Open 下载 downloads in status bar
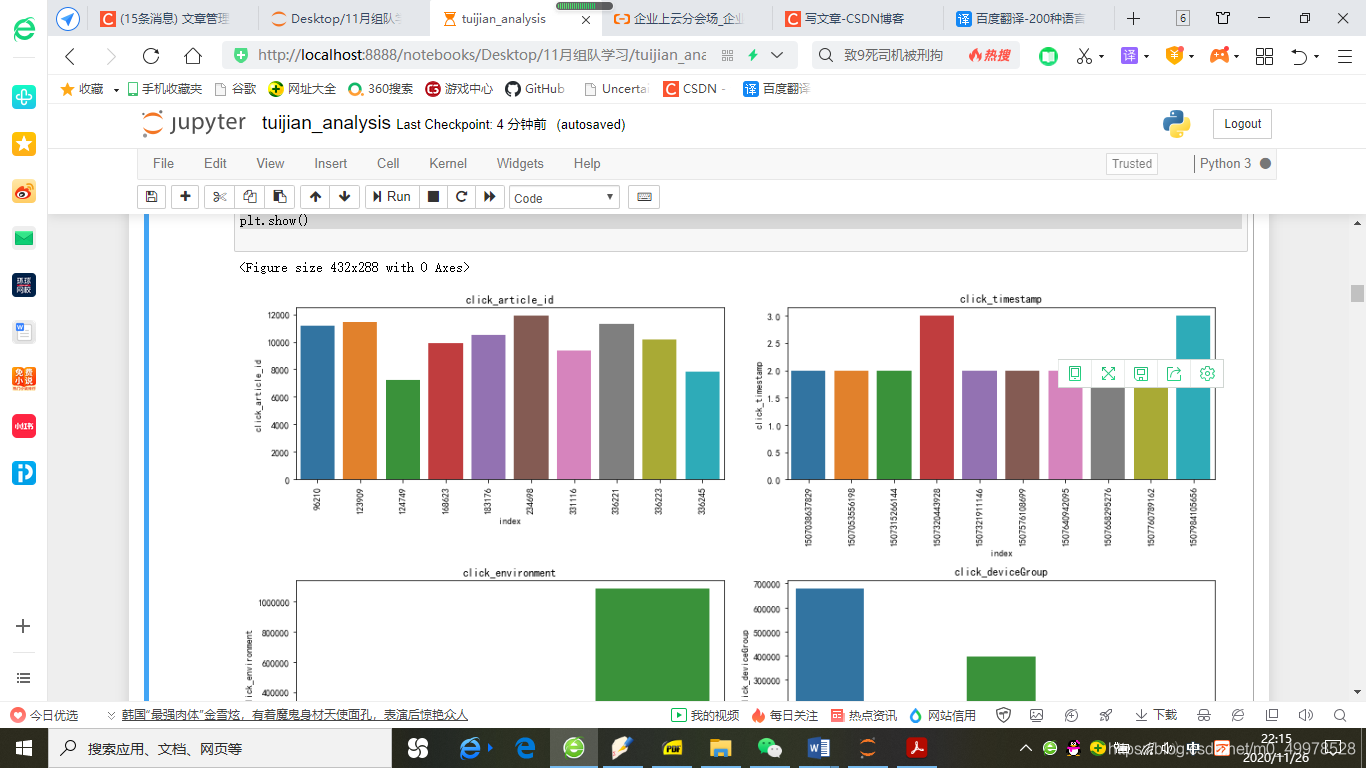The height and width of the screenshot is (768, 1366). click(1157, 715)
